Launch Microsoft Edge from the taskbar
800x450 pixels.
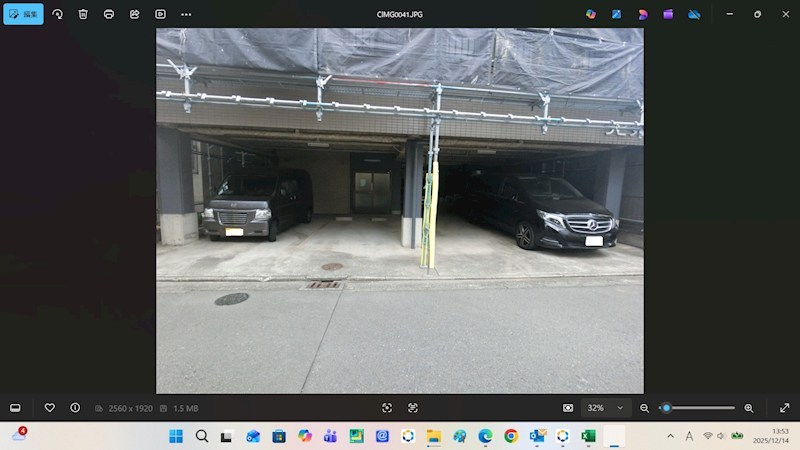point(485,436)
